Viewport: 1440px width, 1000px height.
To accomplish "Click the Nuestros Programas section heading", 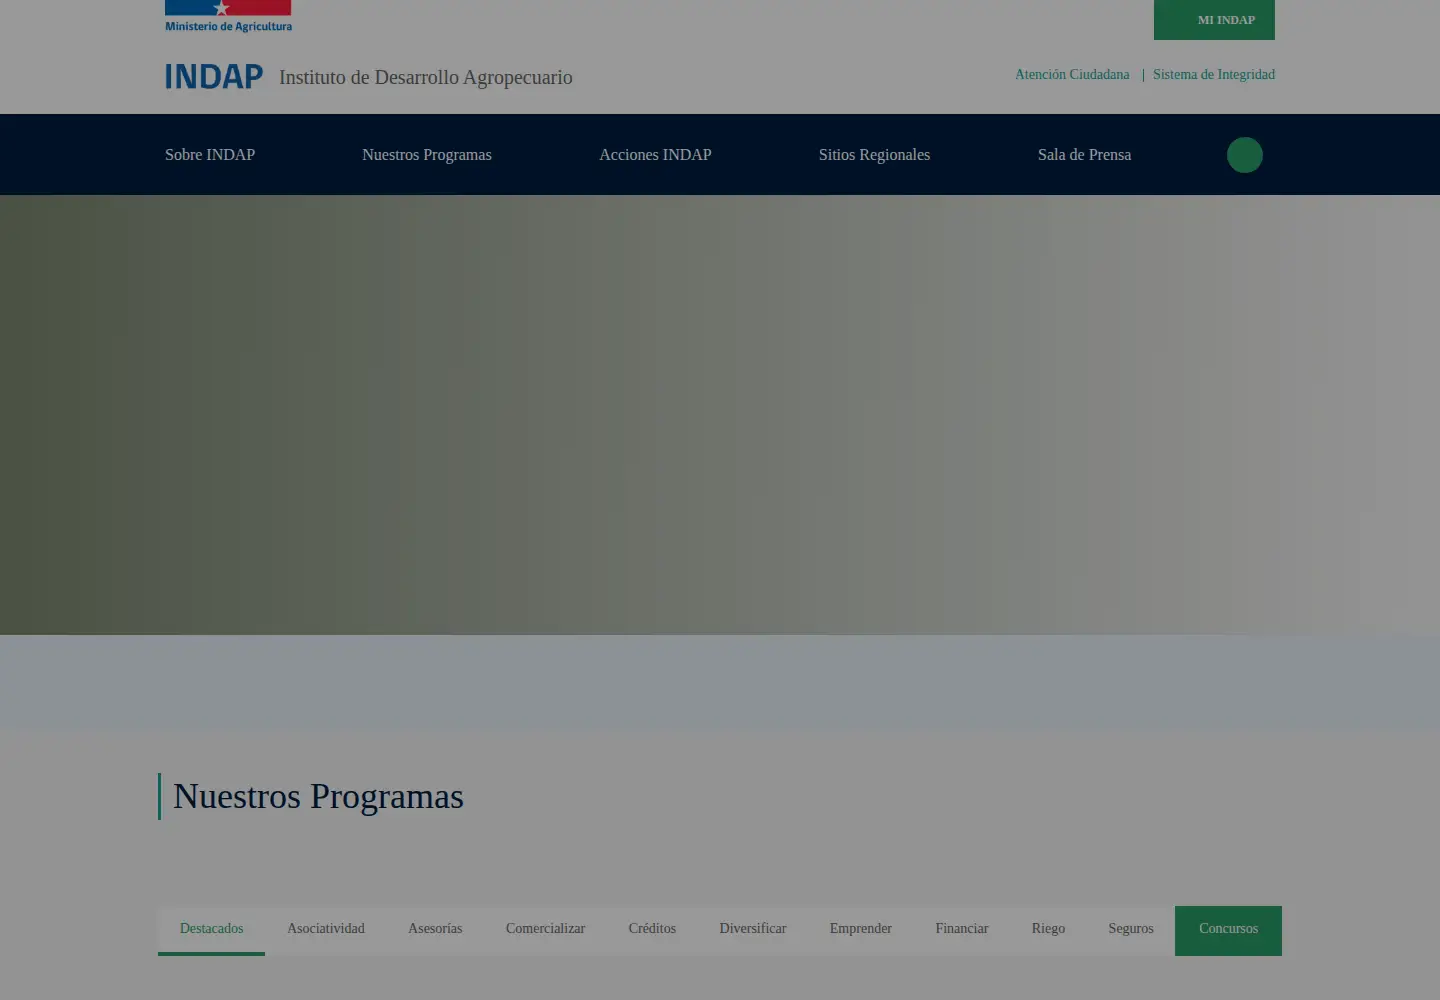I will [x=318, y=797].
